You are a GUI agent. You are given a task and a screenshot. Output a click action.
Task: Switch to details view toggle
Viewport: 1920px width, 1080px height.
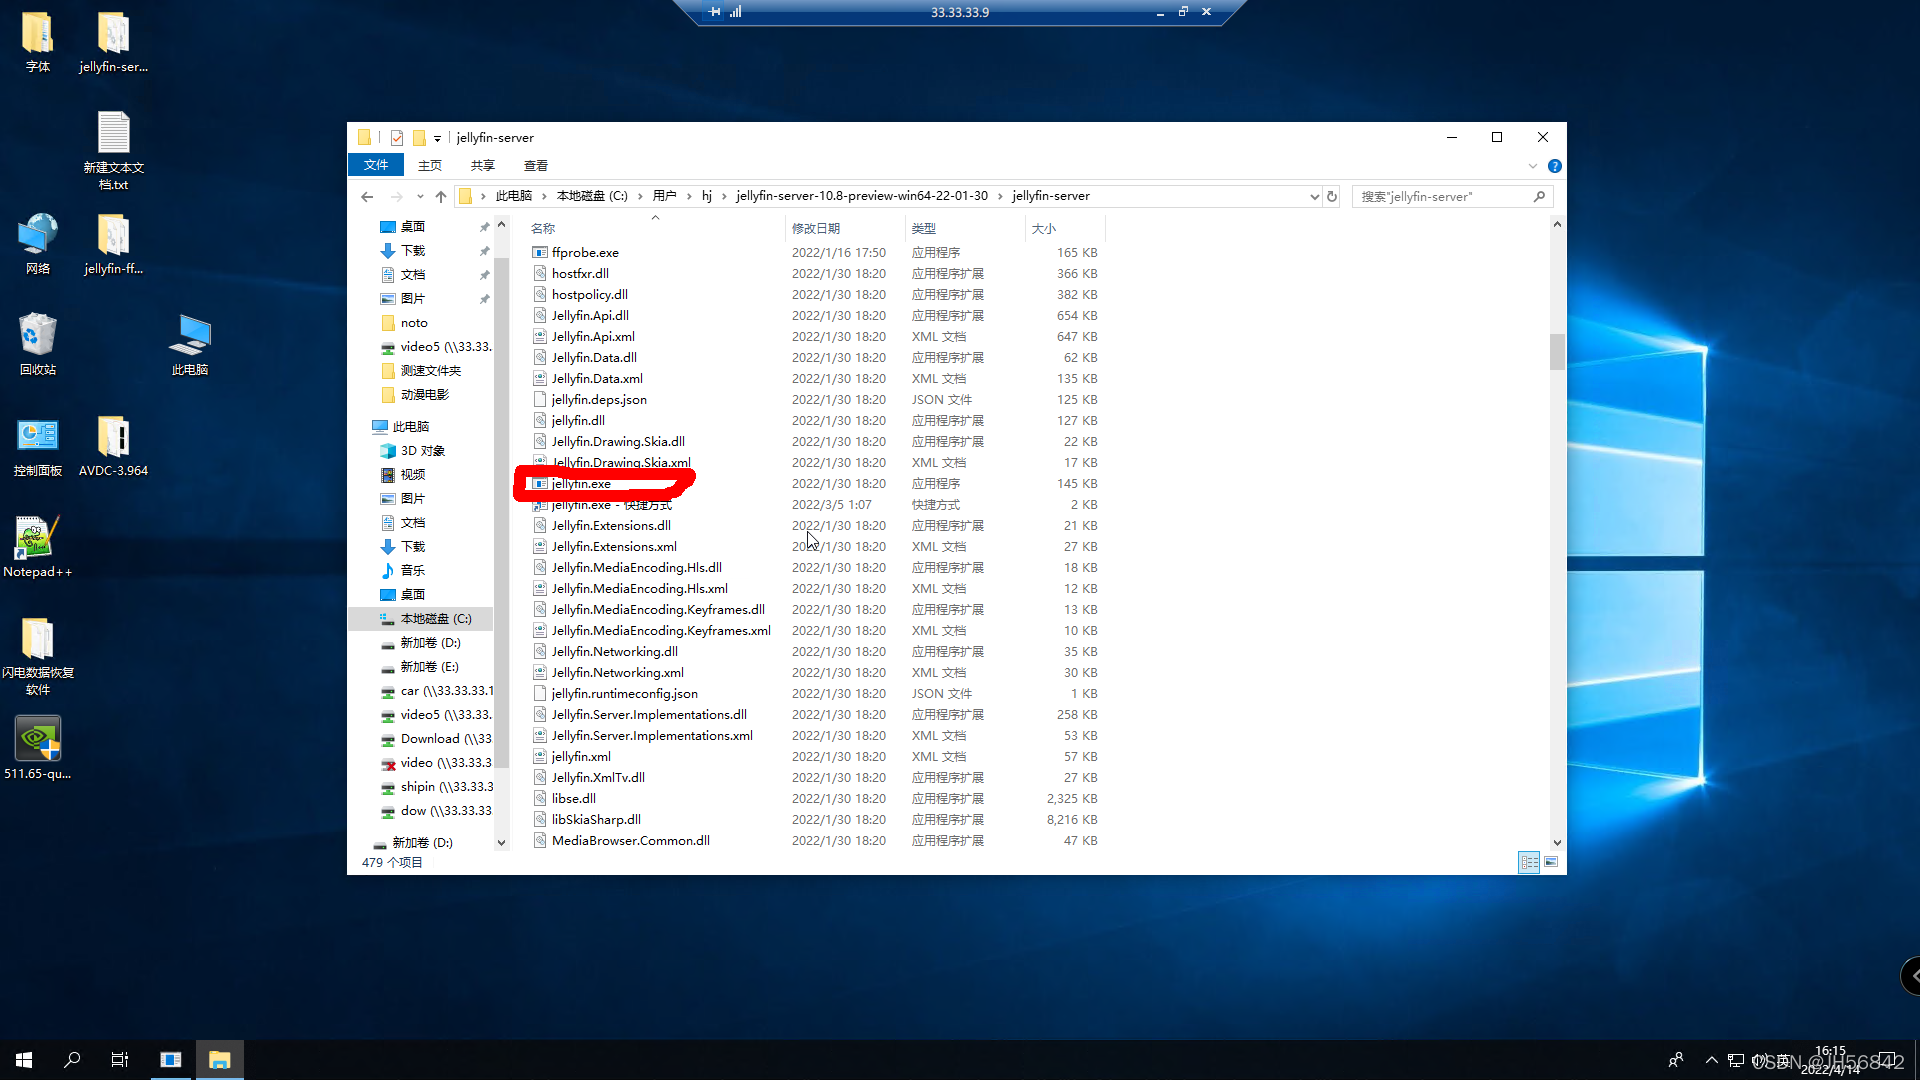[1529, 862]
